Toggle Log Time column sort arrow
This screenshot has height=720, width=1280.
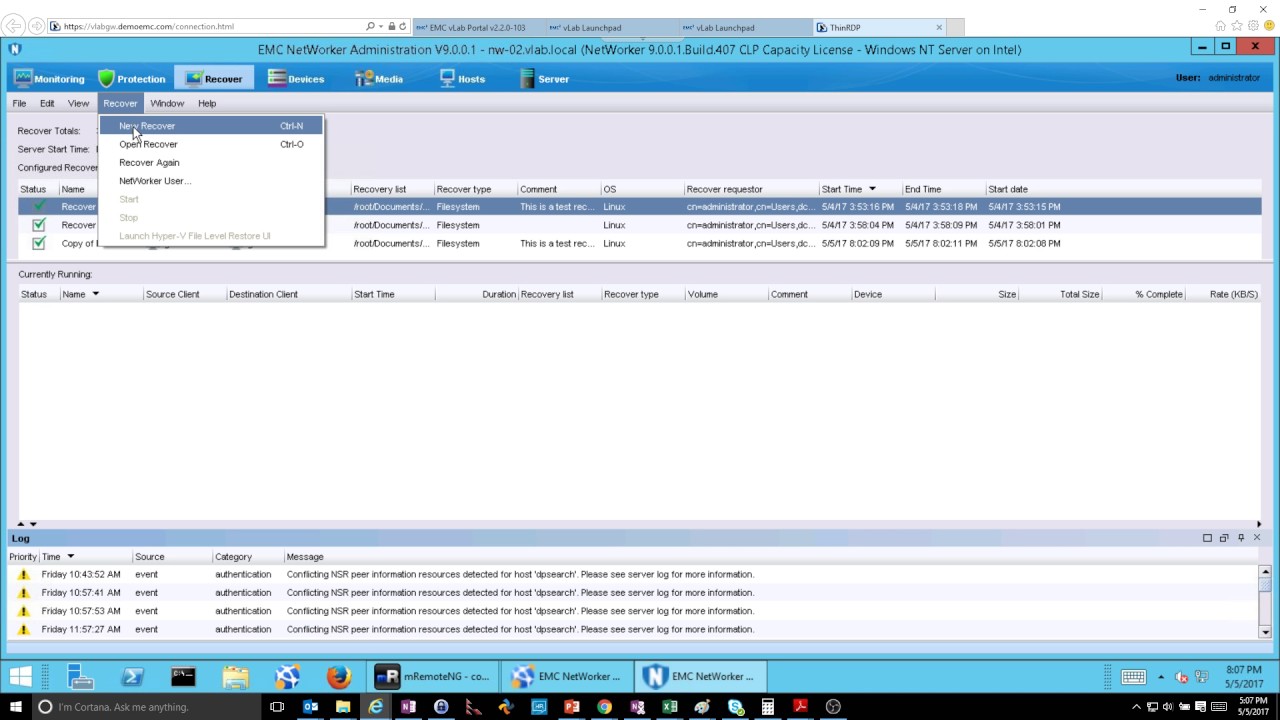click(x=70, y=557)
